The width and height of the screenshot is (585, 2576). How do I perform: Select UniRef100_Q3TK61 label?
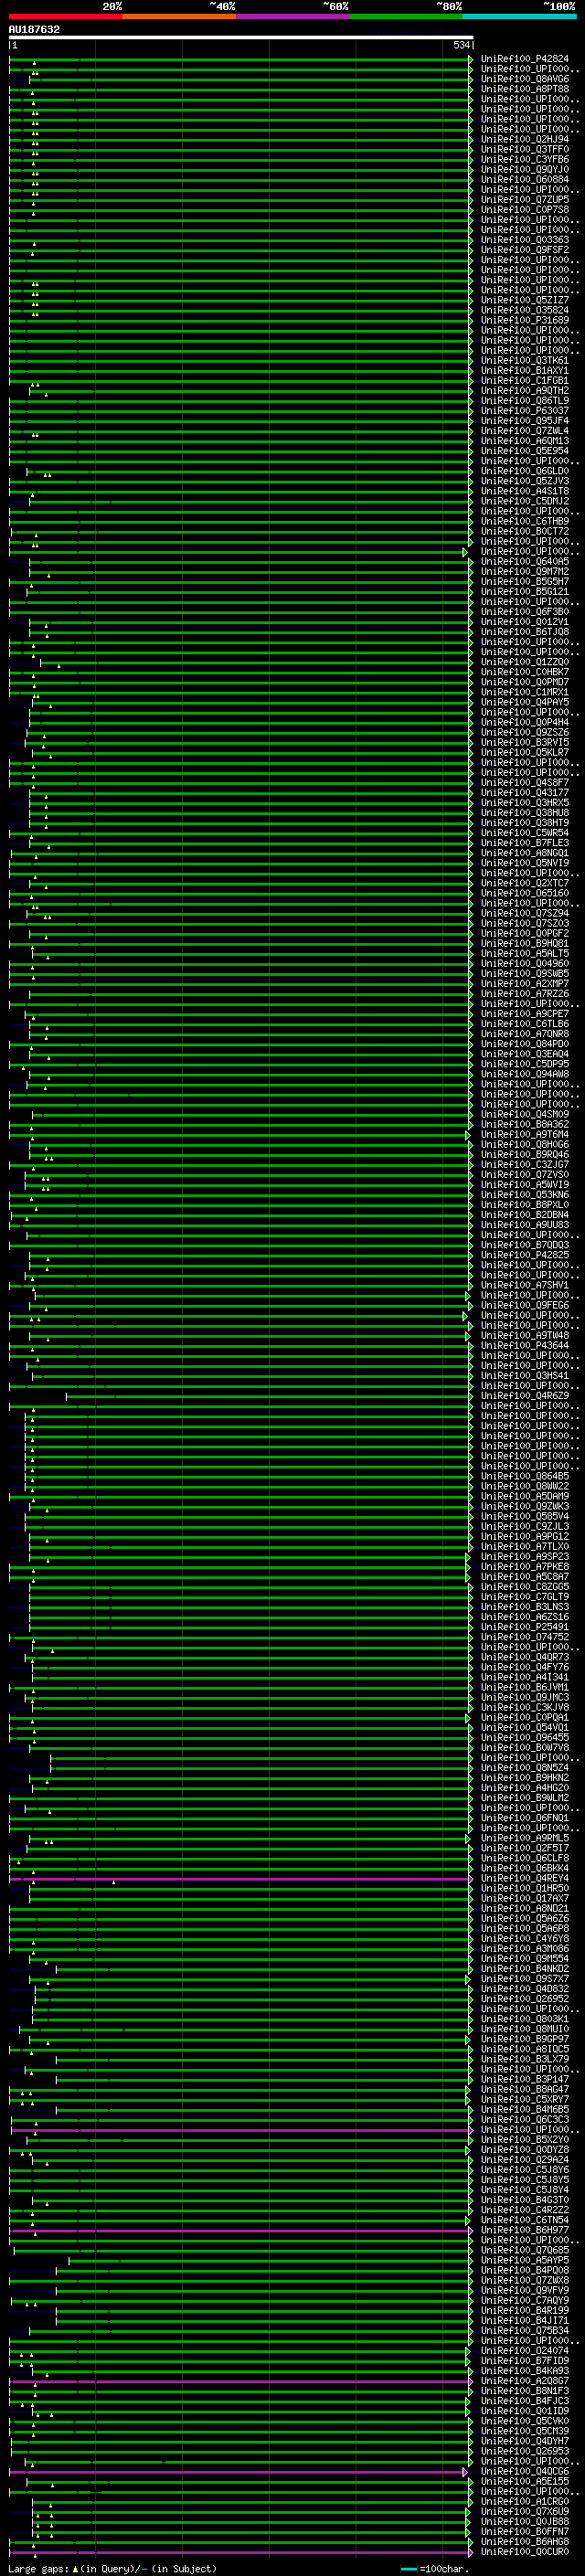pyautogui.click(x=525, y=360)
